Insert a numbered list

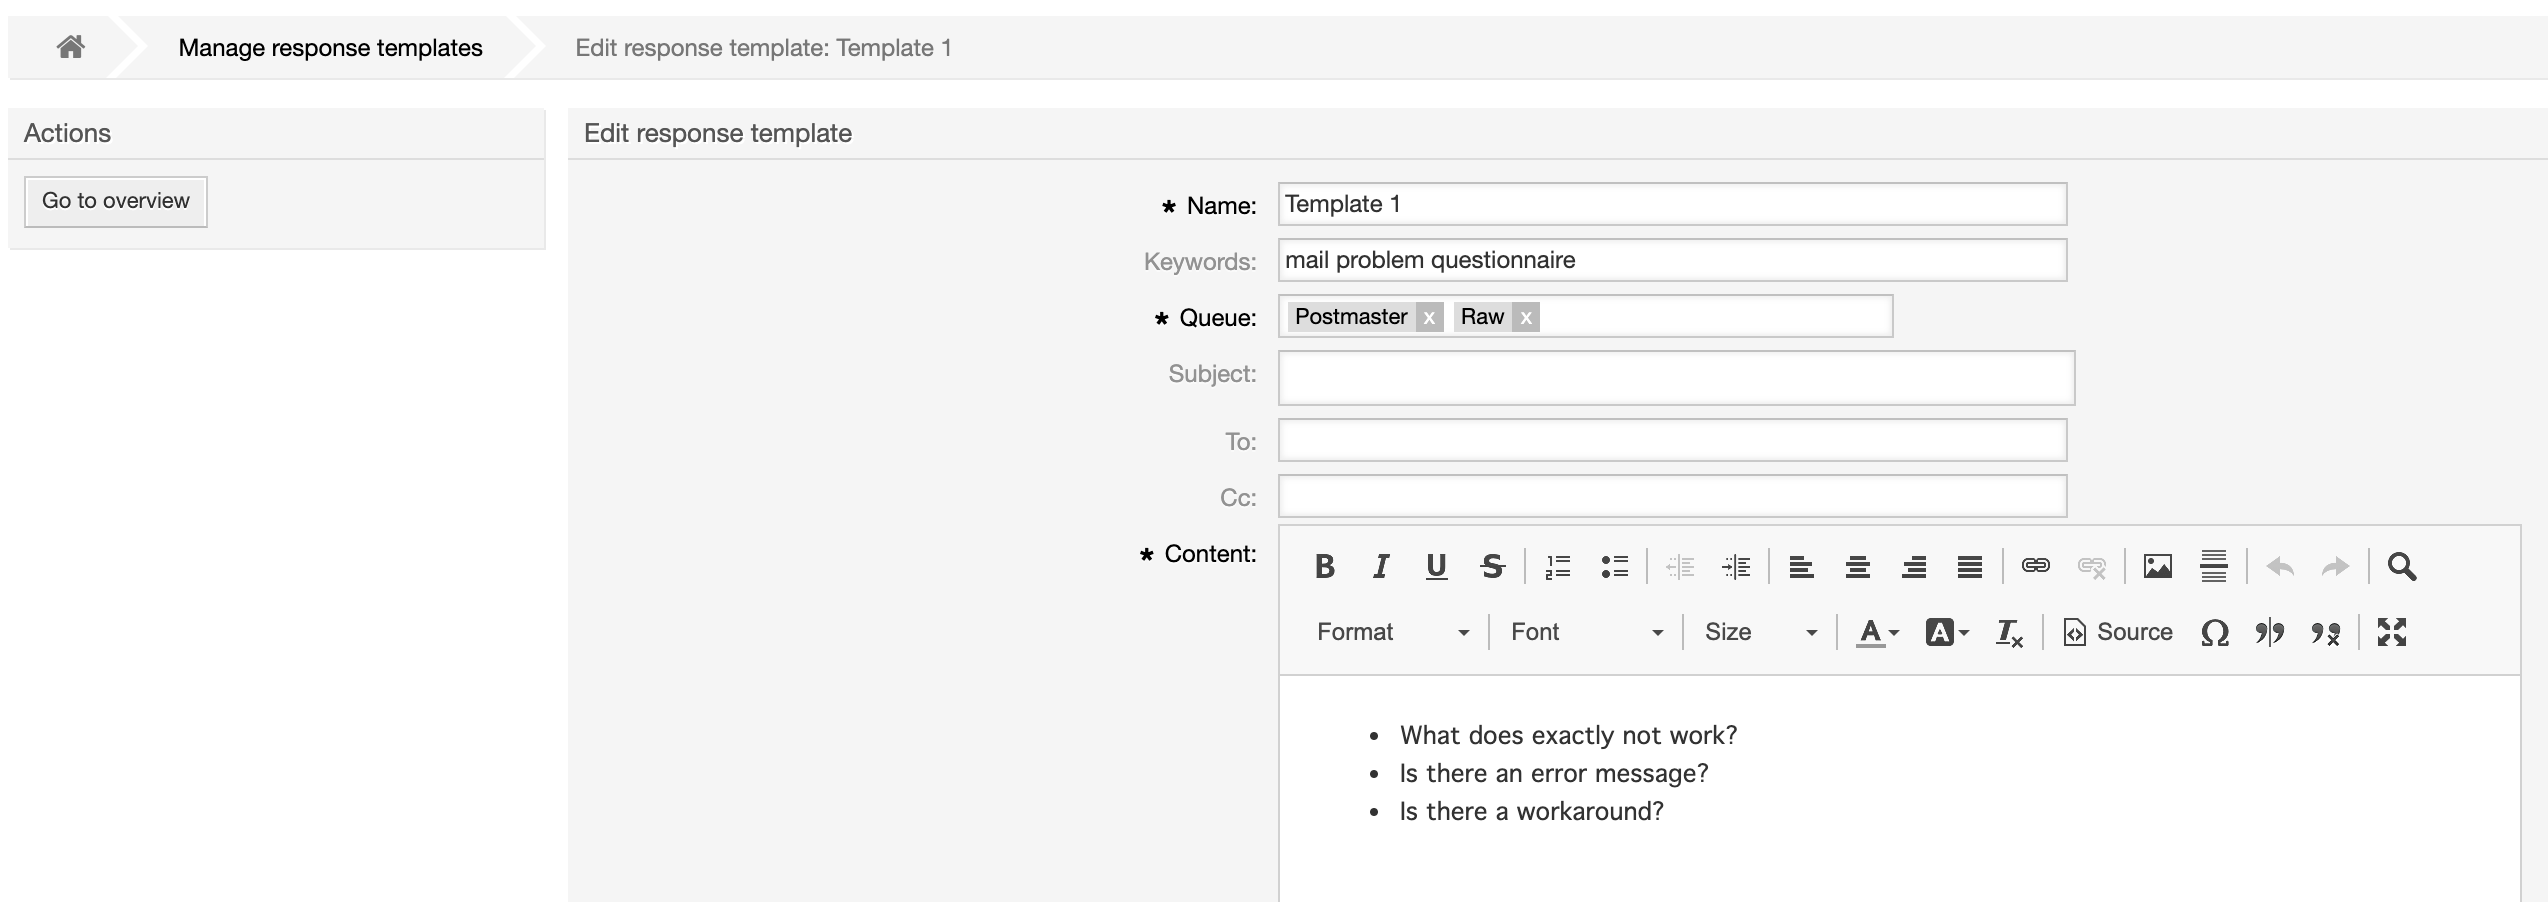1557,567
